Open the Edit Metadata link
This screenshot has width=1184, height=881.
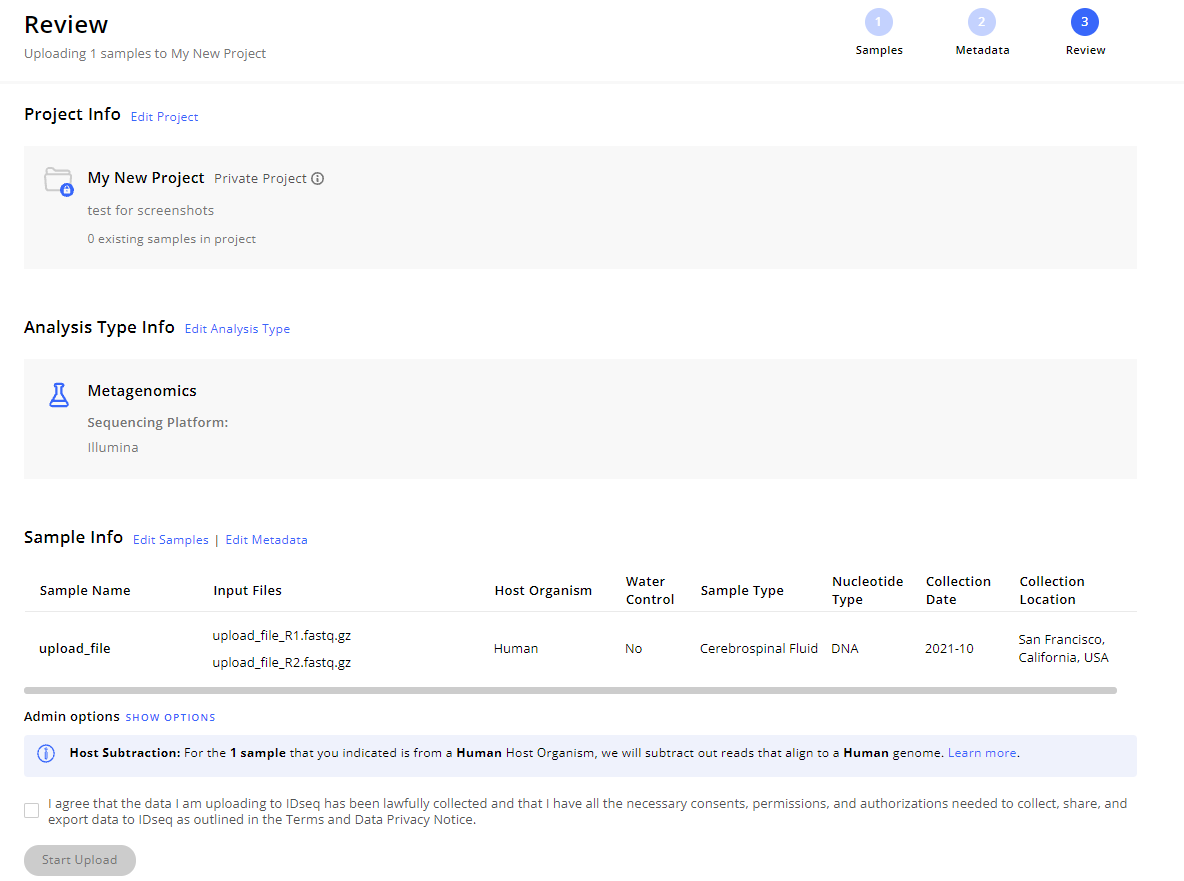pos(267,540)
